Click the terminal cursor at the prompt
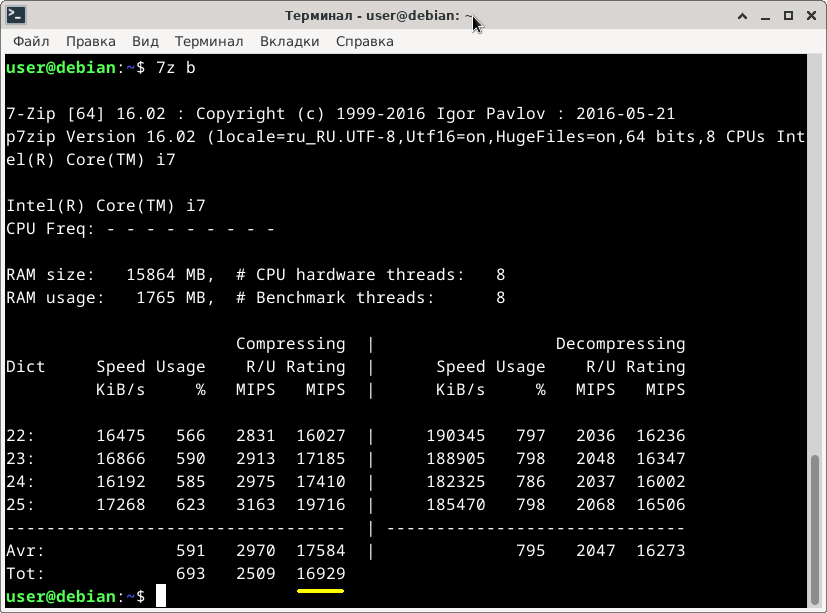 pos(161,596)
